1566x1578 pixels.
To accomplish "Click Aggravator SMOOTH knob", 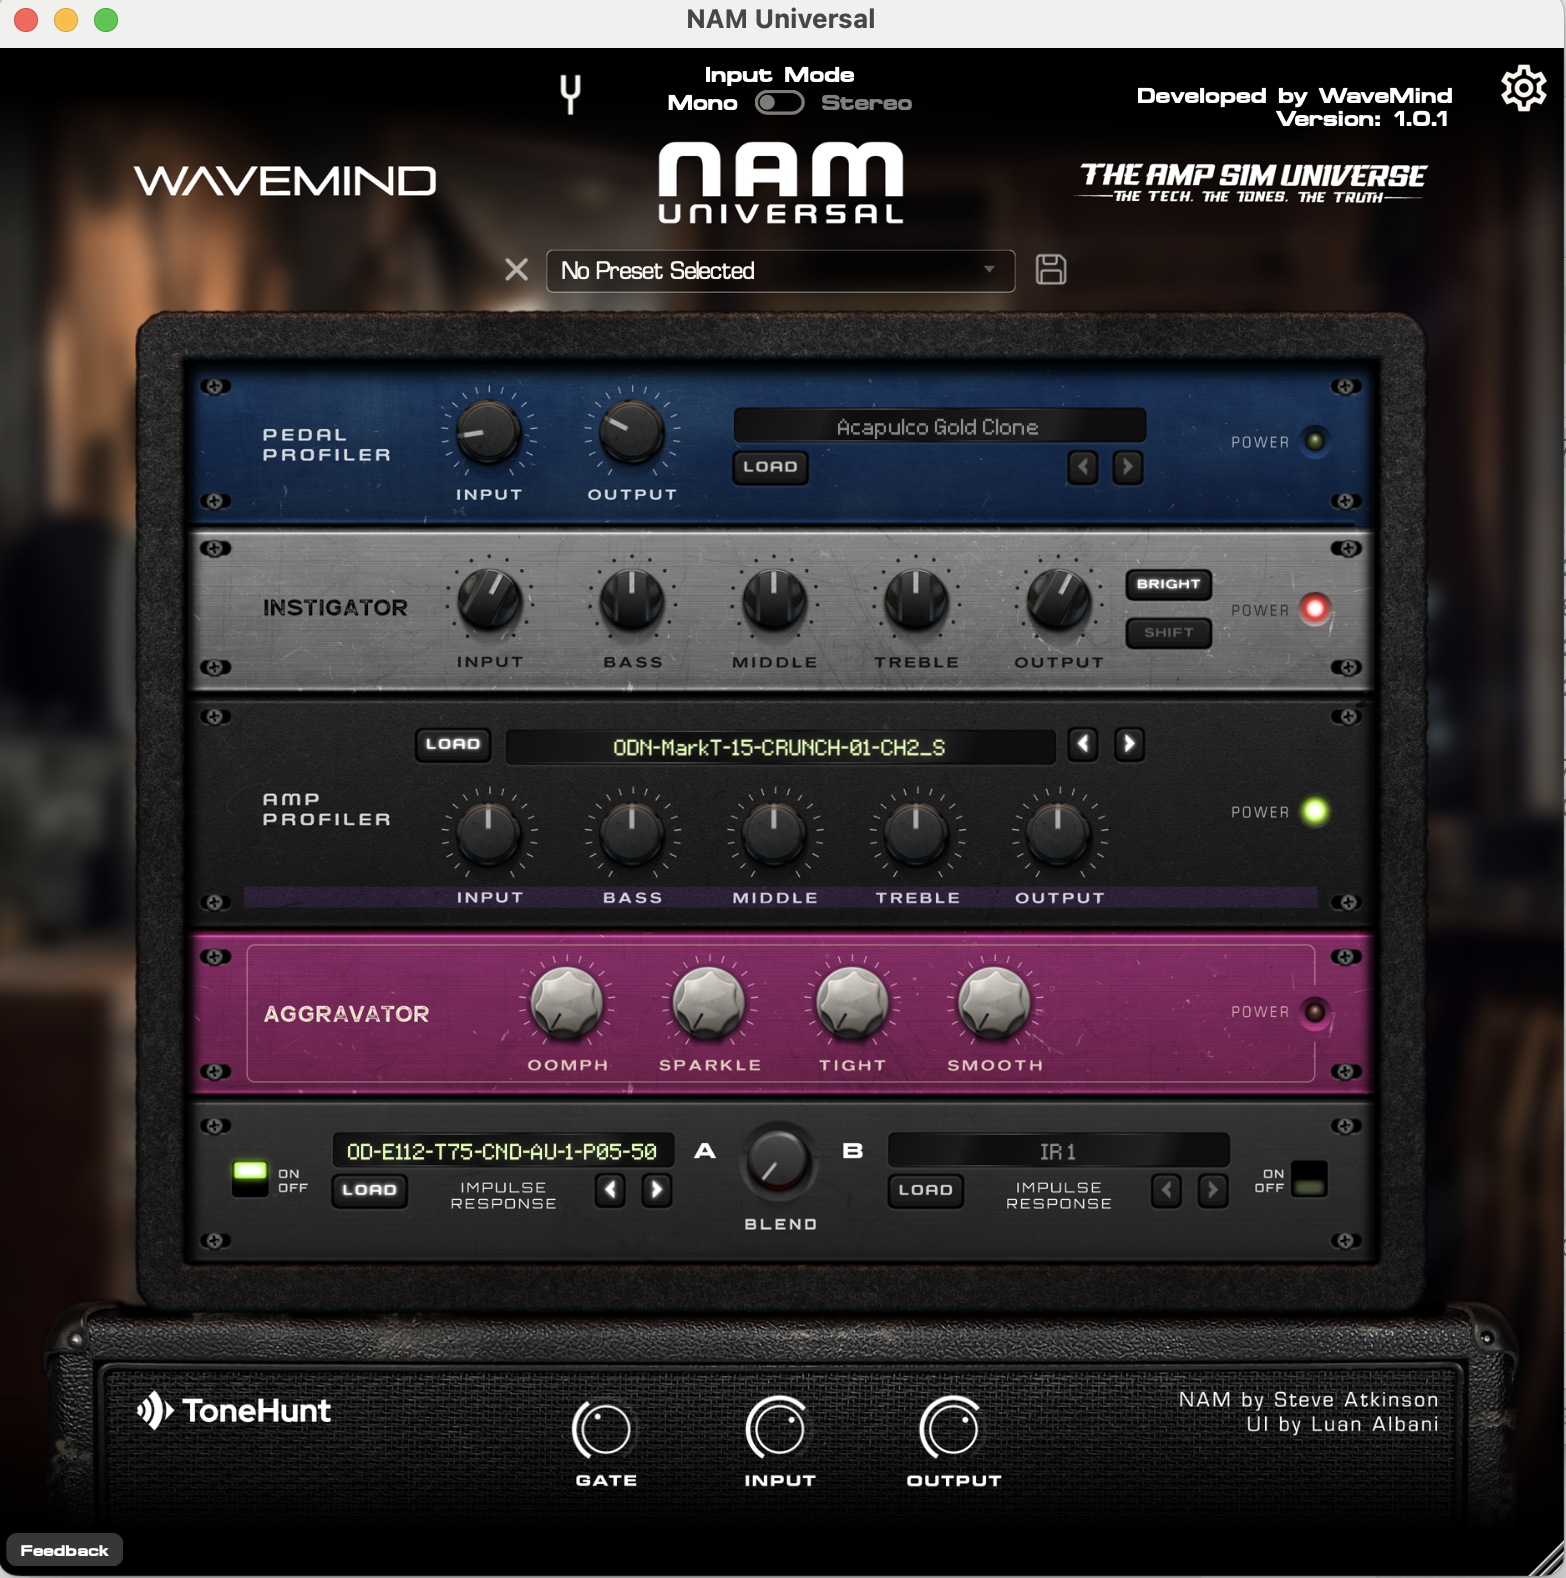I will point(994,1002).
